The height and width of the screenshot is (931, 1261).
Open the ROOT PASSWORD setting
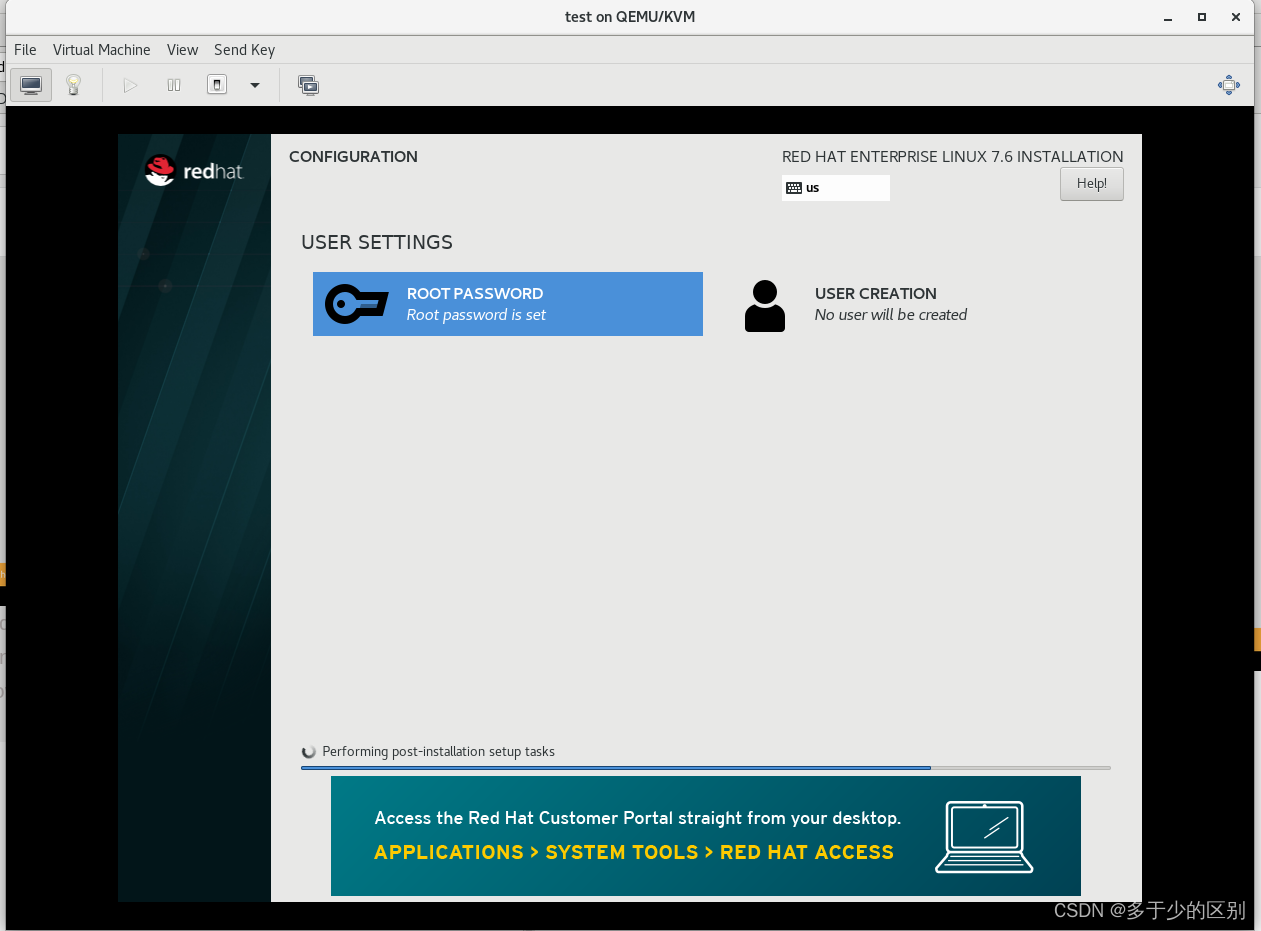(x=508, y=304)
